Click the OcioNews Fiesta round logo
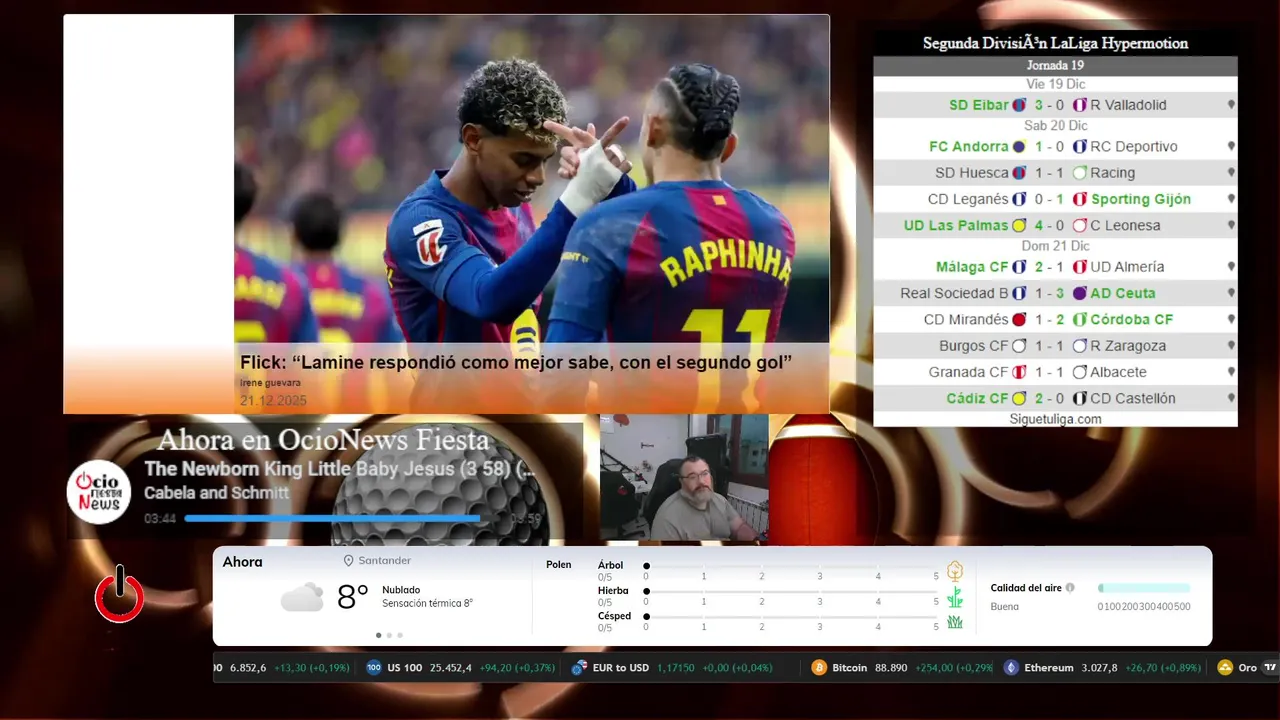 pyautogui.click(x=99, y=491)
